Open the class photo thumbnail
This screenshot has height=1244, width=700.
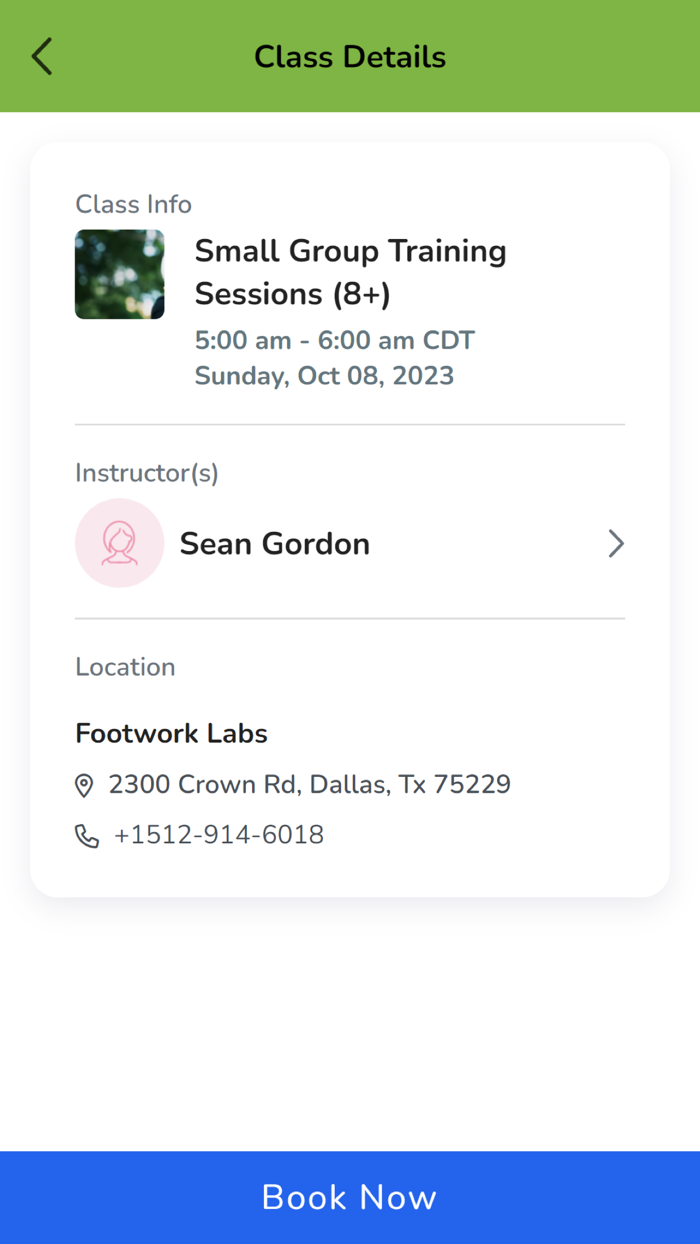[119, 274]
